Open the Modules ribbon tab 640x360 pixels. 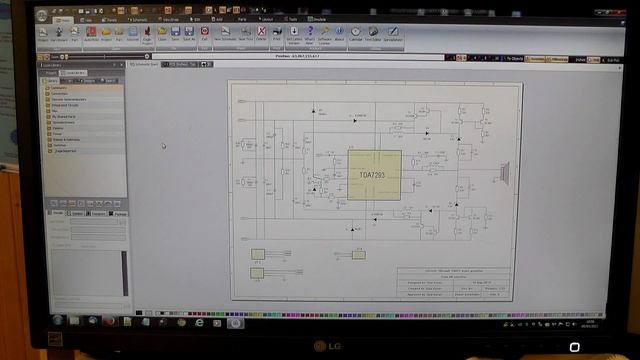click(x=317, y=19)
